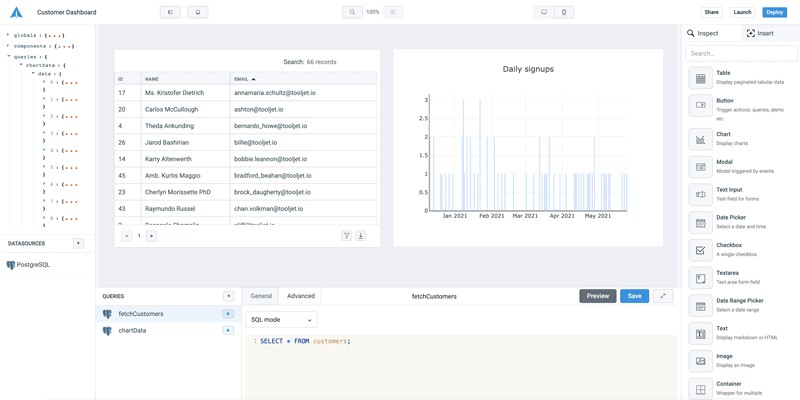800x400 pixels.
Task: Switch canvas to mobile layout view
Action: (x=564, y=12)
